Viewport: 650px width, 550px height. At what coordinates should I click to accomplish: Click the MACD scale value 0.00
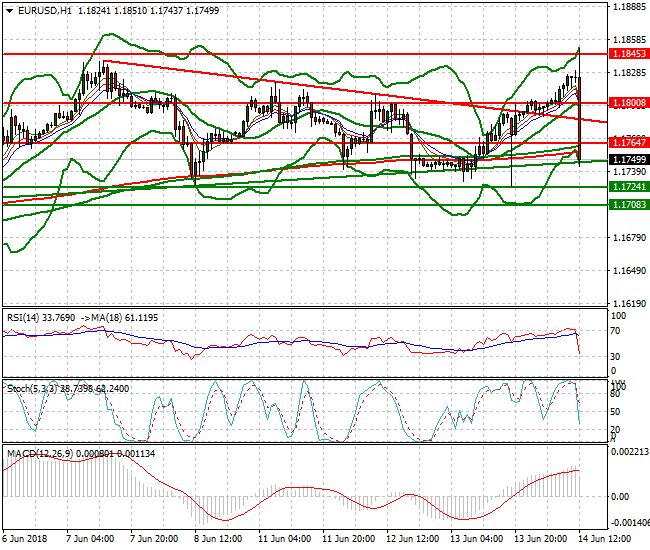coord(620,497)
